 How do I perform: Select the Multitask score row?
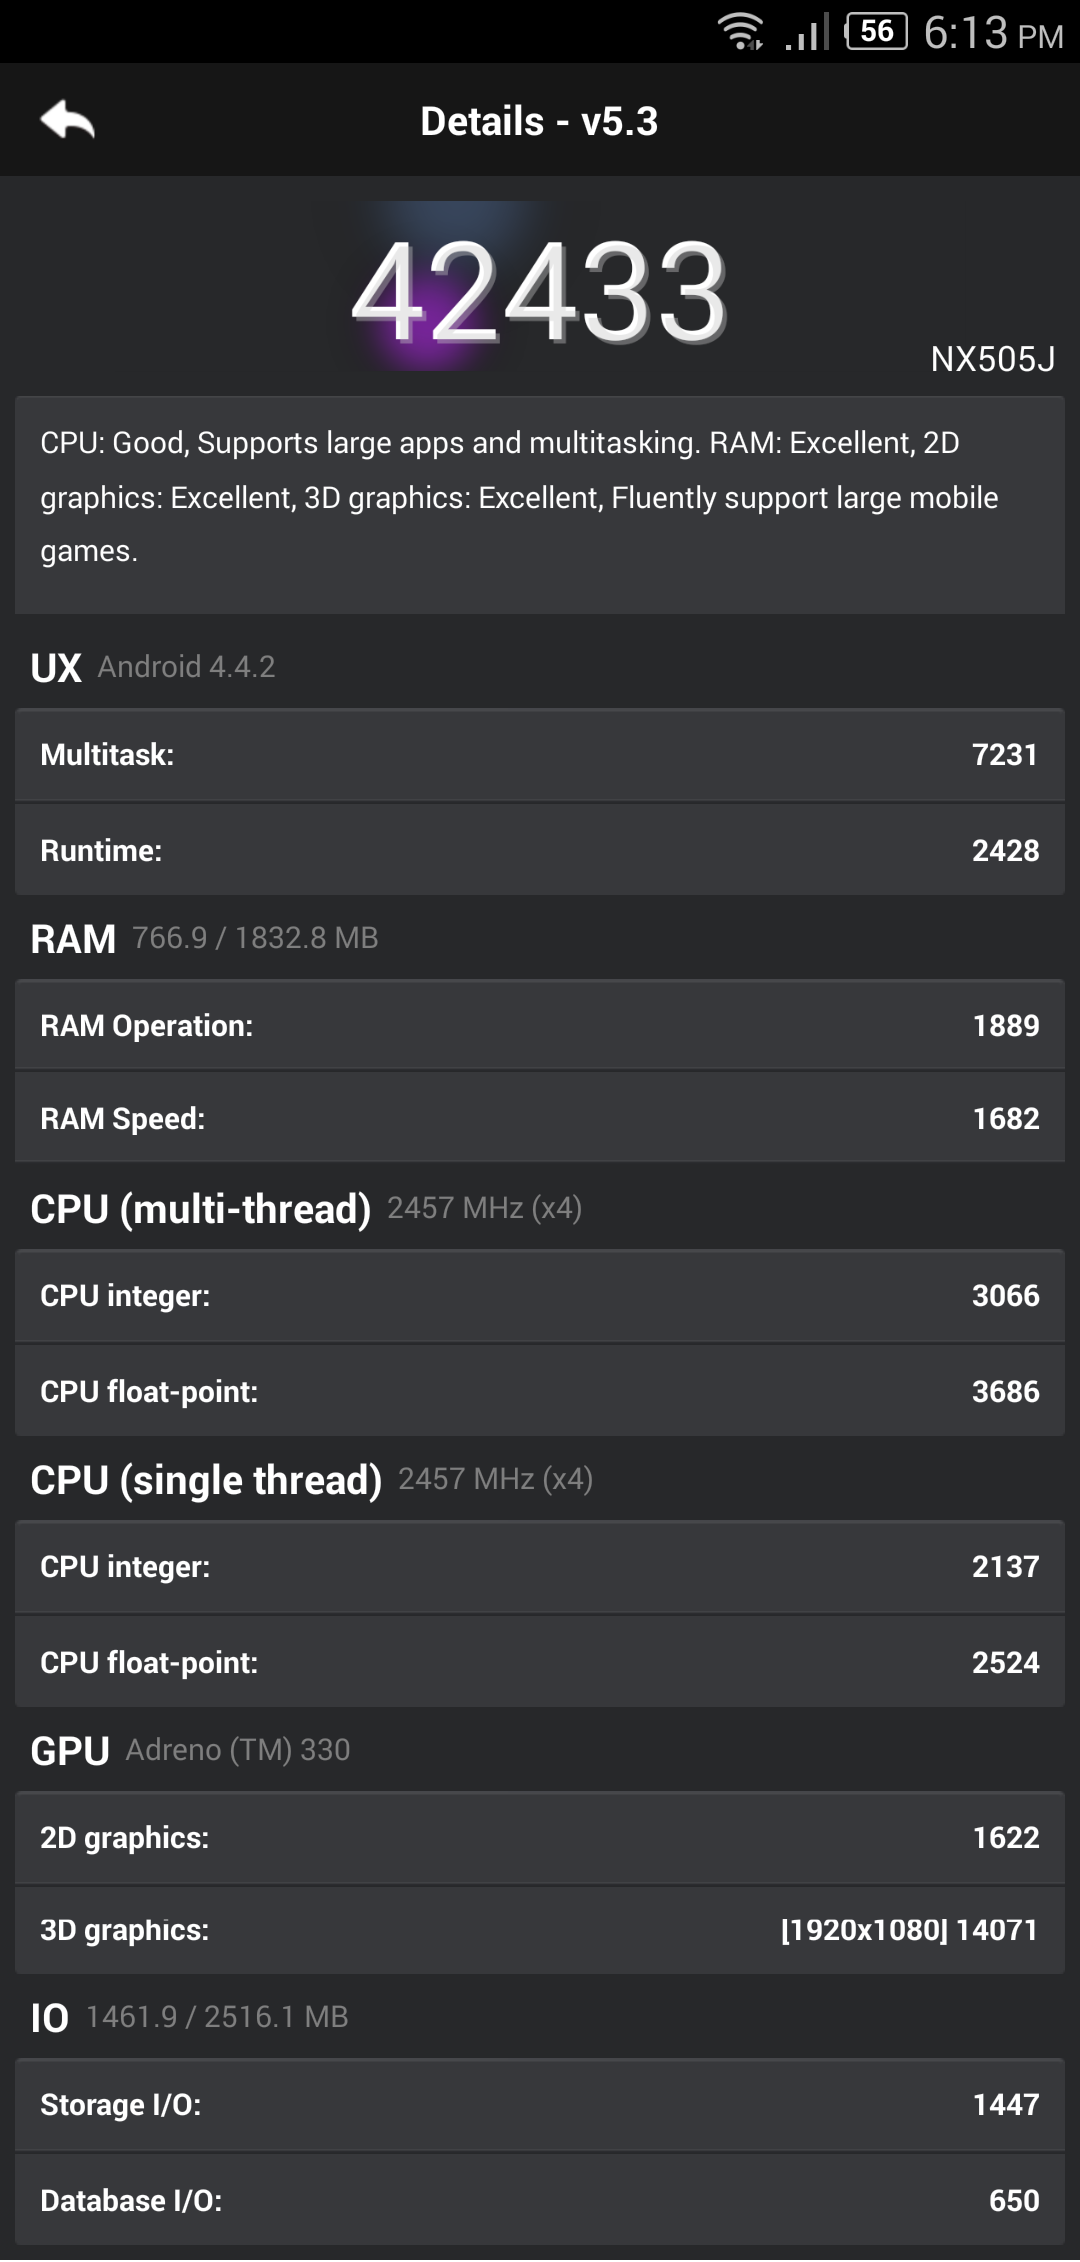[540, 754]
